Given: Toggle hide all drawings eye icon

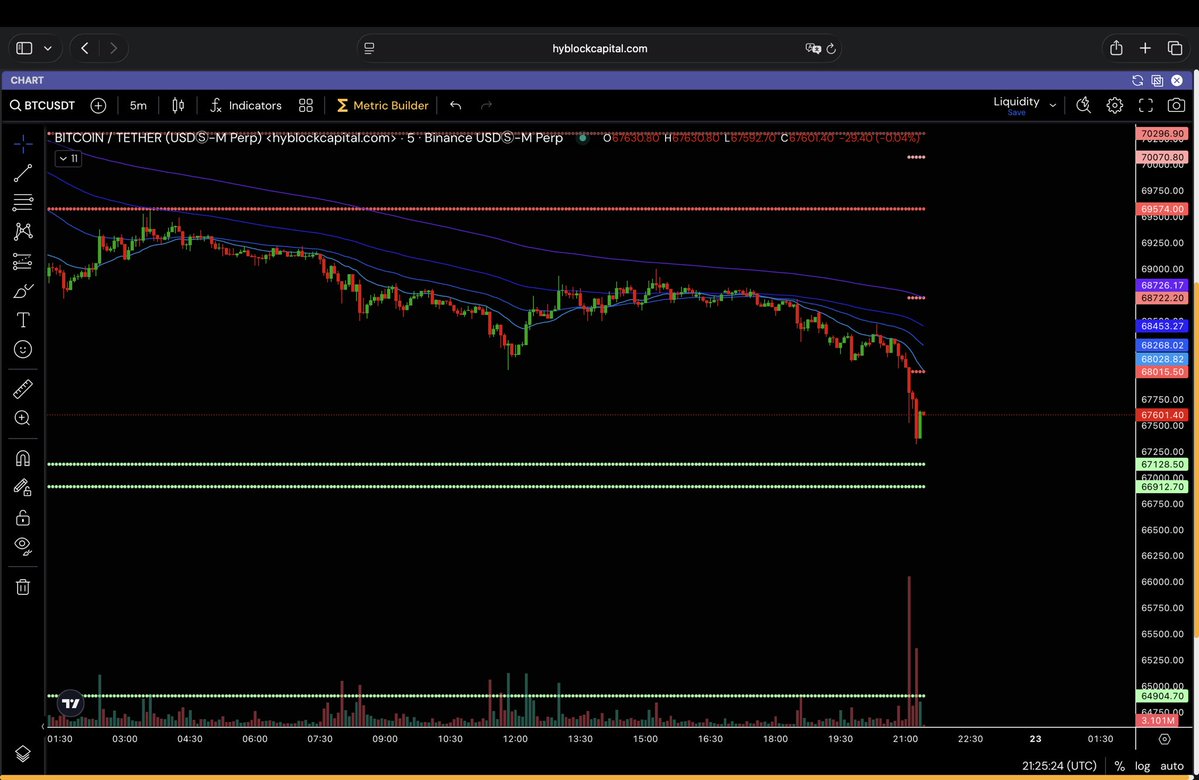Looking at the screenshot, I should coord(23,546).
